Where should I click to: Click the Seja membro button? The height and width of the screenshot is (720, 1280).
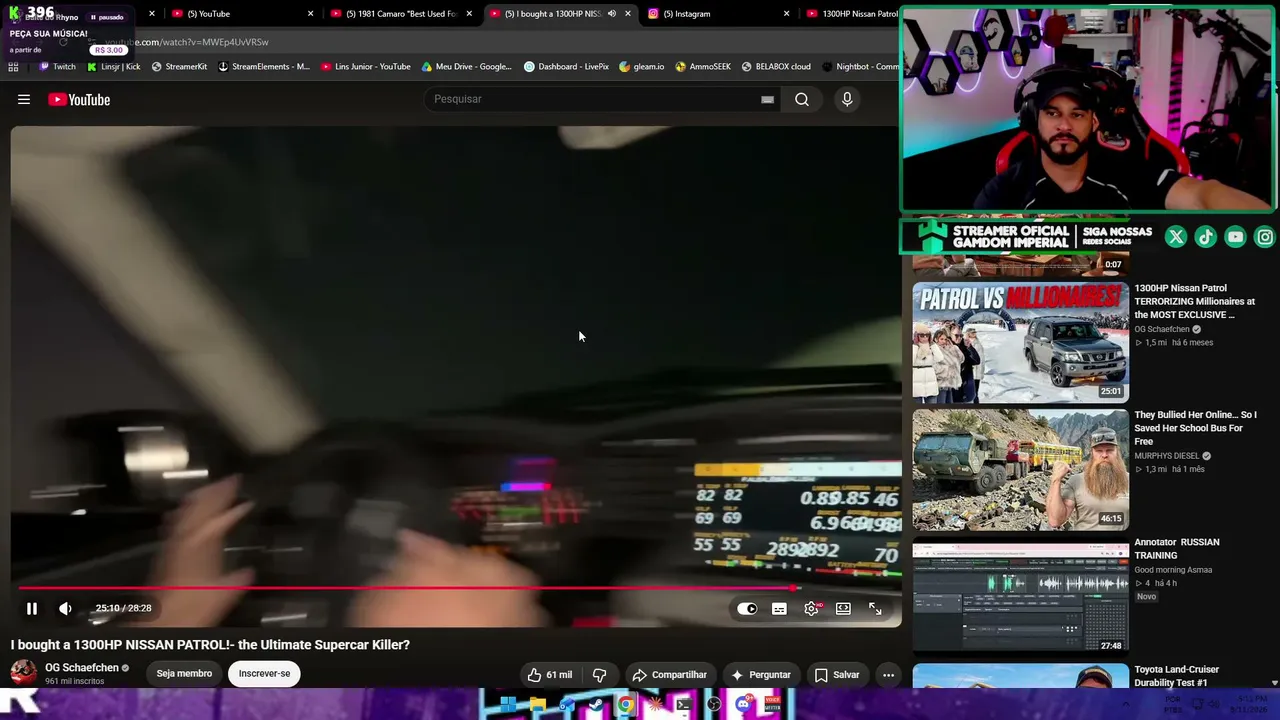coord(184,673)
